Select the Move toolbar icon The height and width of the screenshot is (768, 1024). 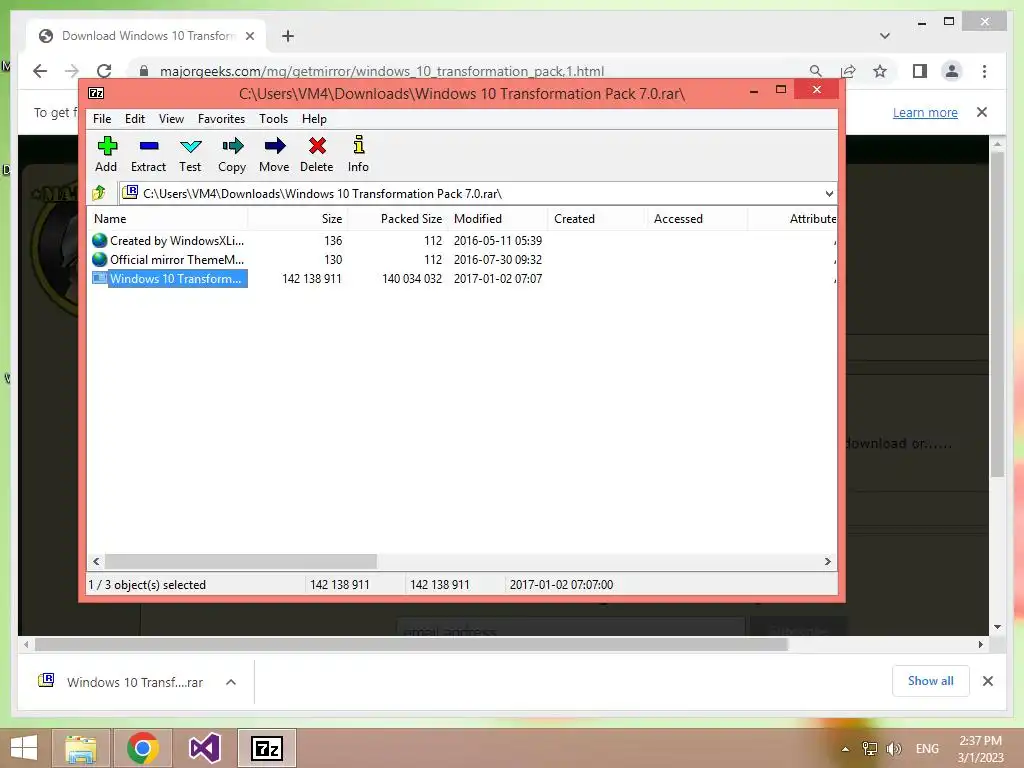pos(274,146)
